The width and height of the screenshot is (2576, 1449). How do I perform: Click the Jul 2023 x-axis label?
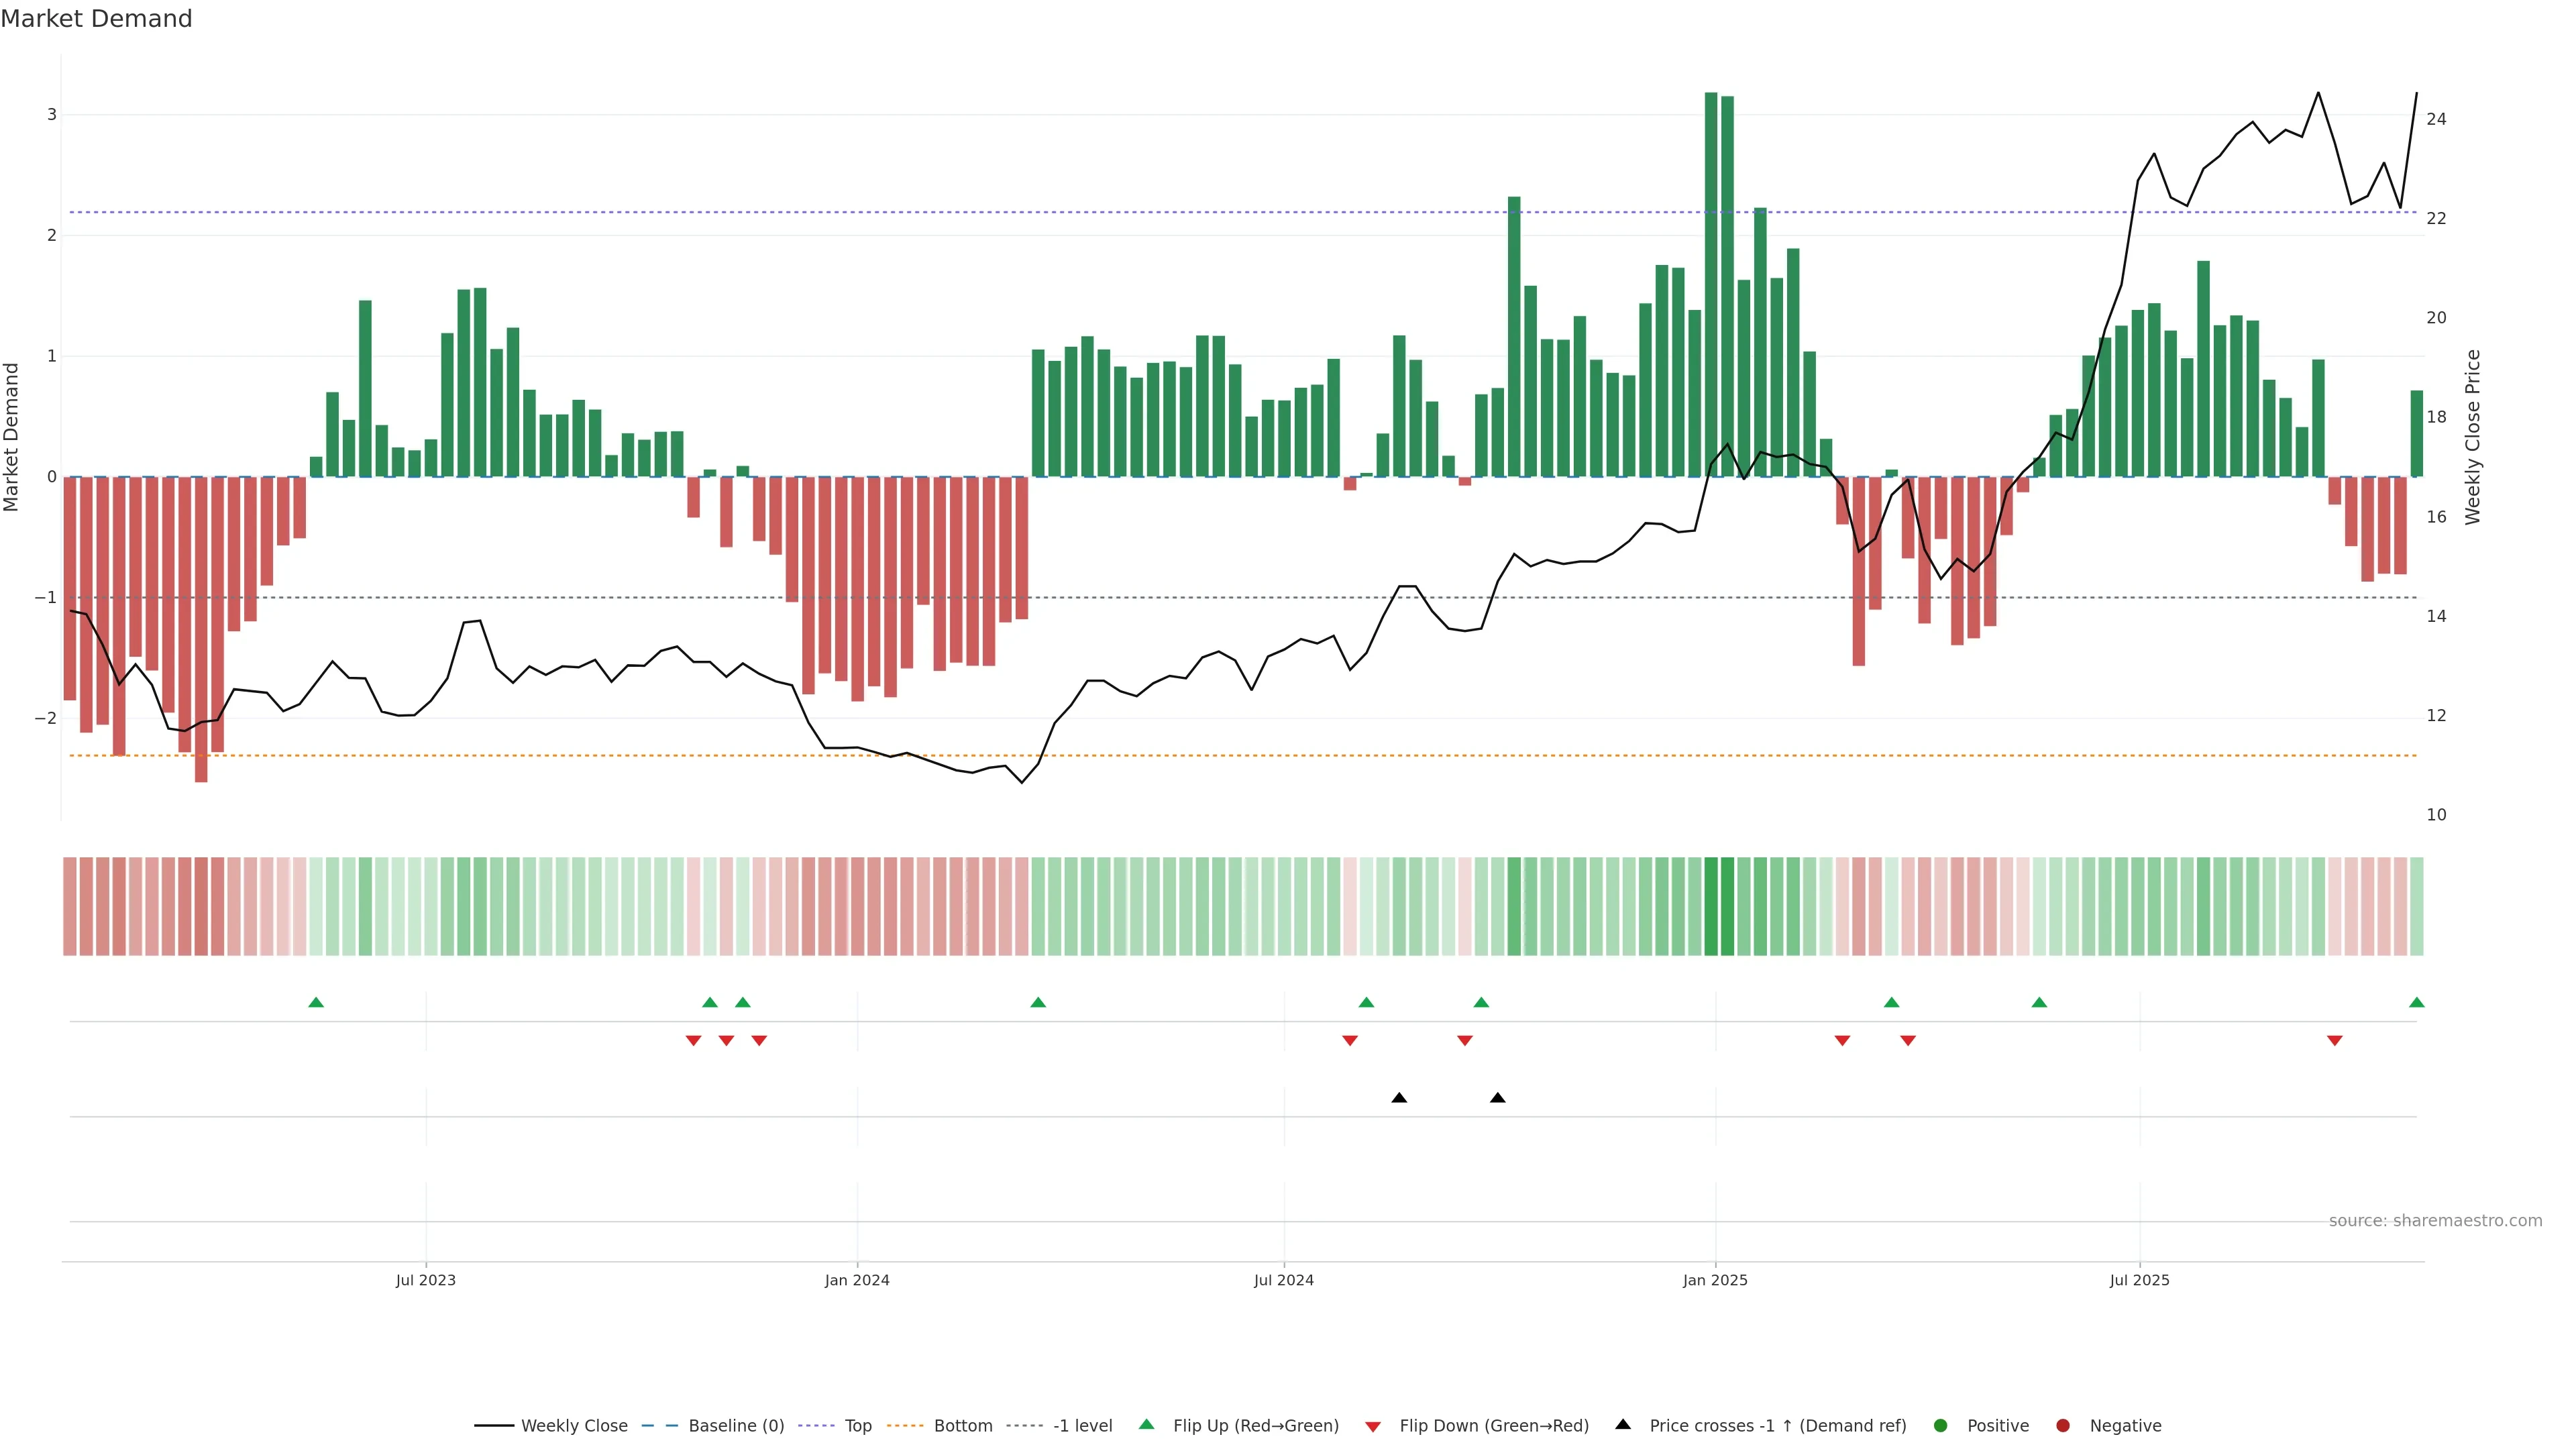(425, 1280)
